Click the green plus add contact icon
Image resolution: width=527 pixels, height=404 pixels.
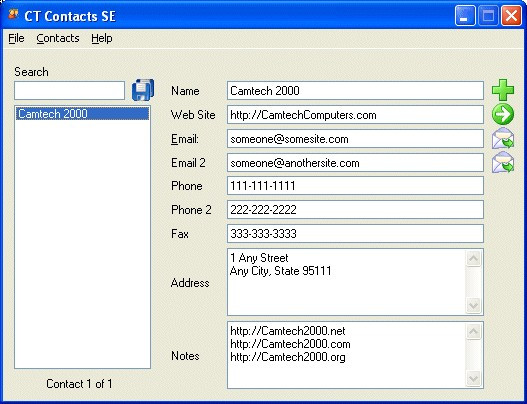503,90
